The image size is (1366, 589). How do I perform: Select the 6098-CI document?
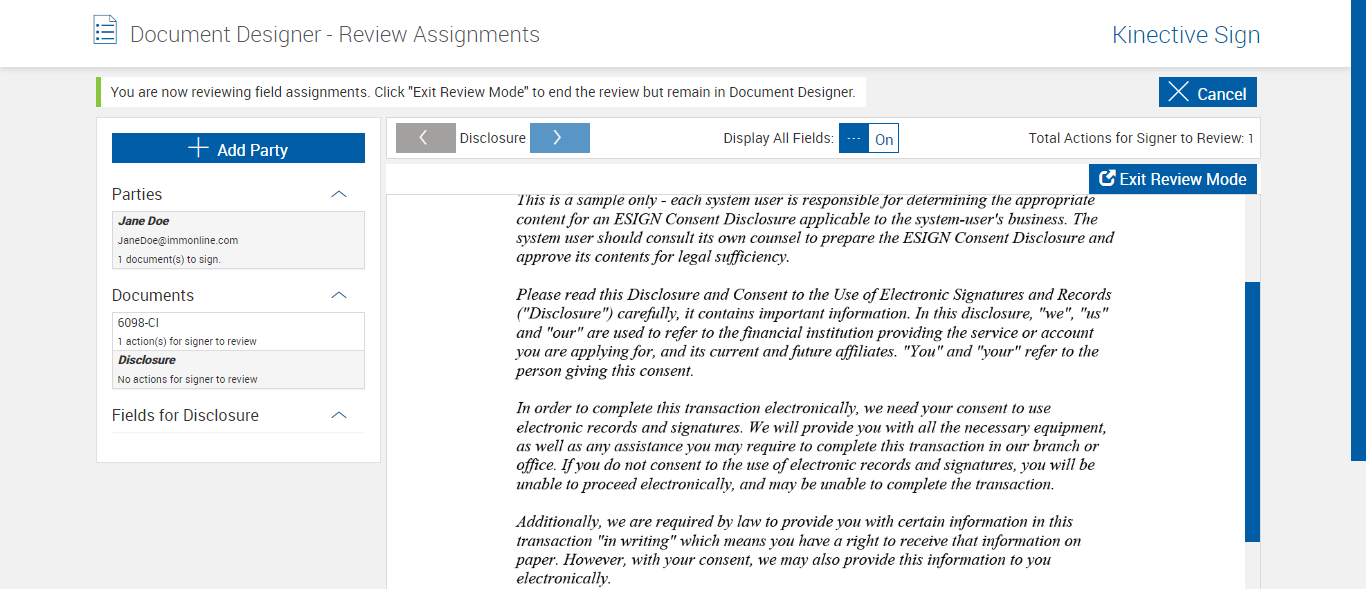(238, 331)
